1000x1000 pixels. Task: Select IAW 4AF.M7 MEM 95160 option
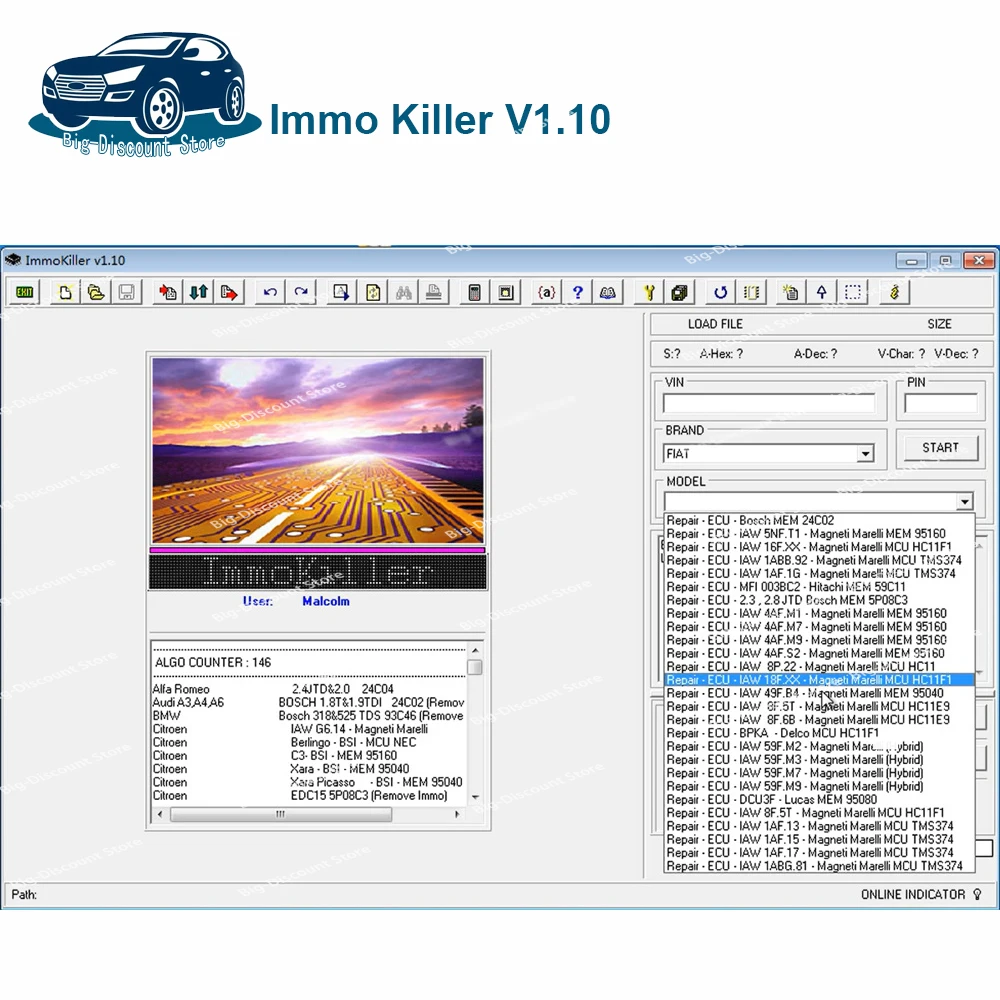tap(819, 627)
